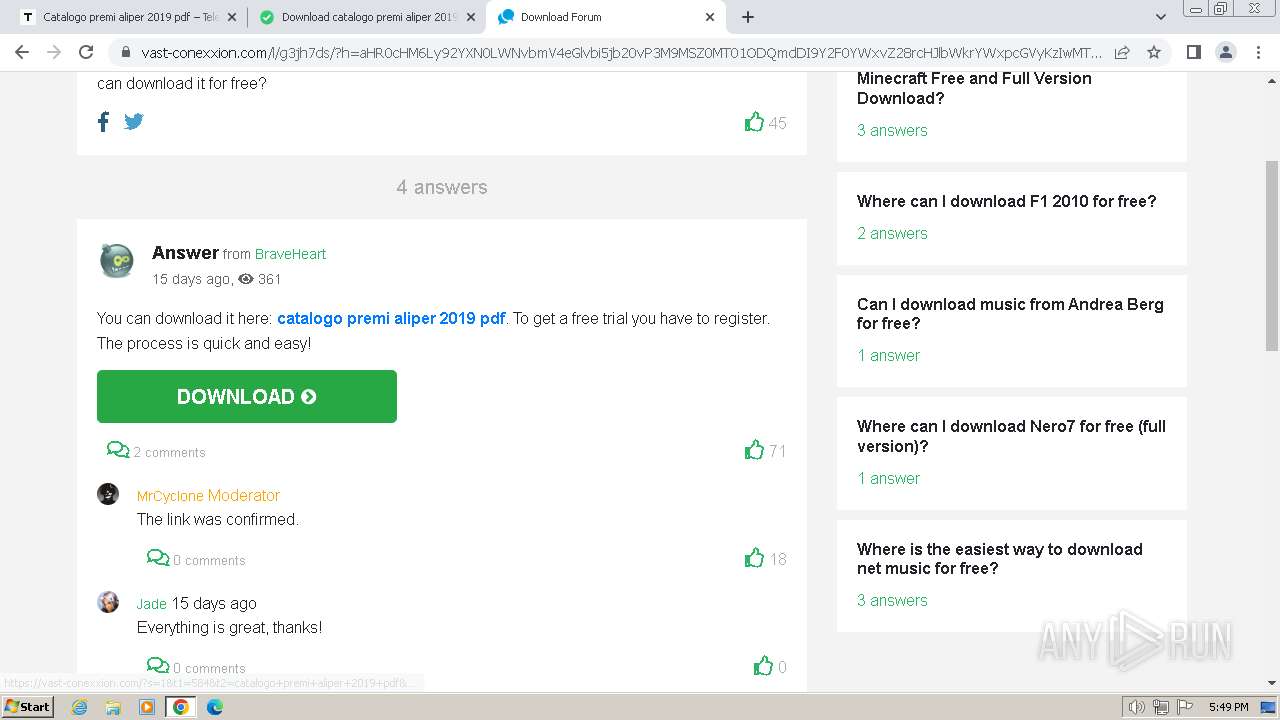Open Jade's avatar image

108,601
